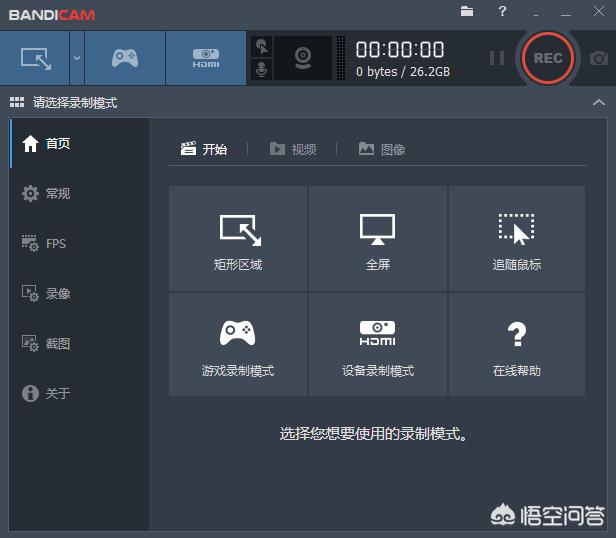Click the 0 bytes / 26.2GB status
616x538 pixels.
(x=403, y=72)
